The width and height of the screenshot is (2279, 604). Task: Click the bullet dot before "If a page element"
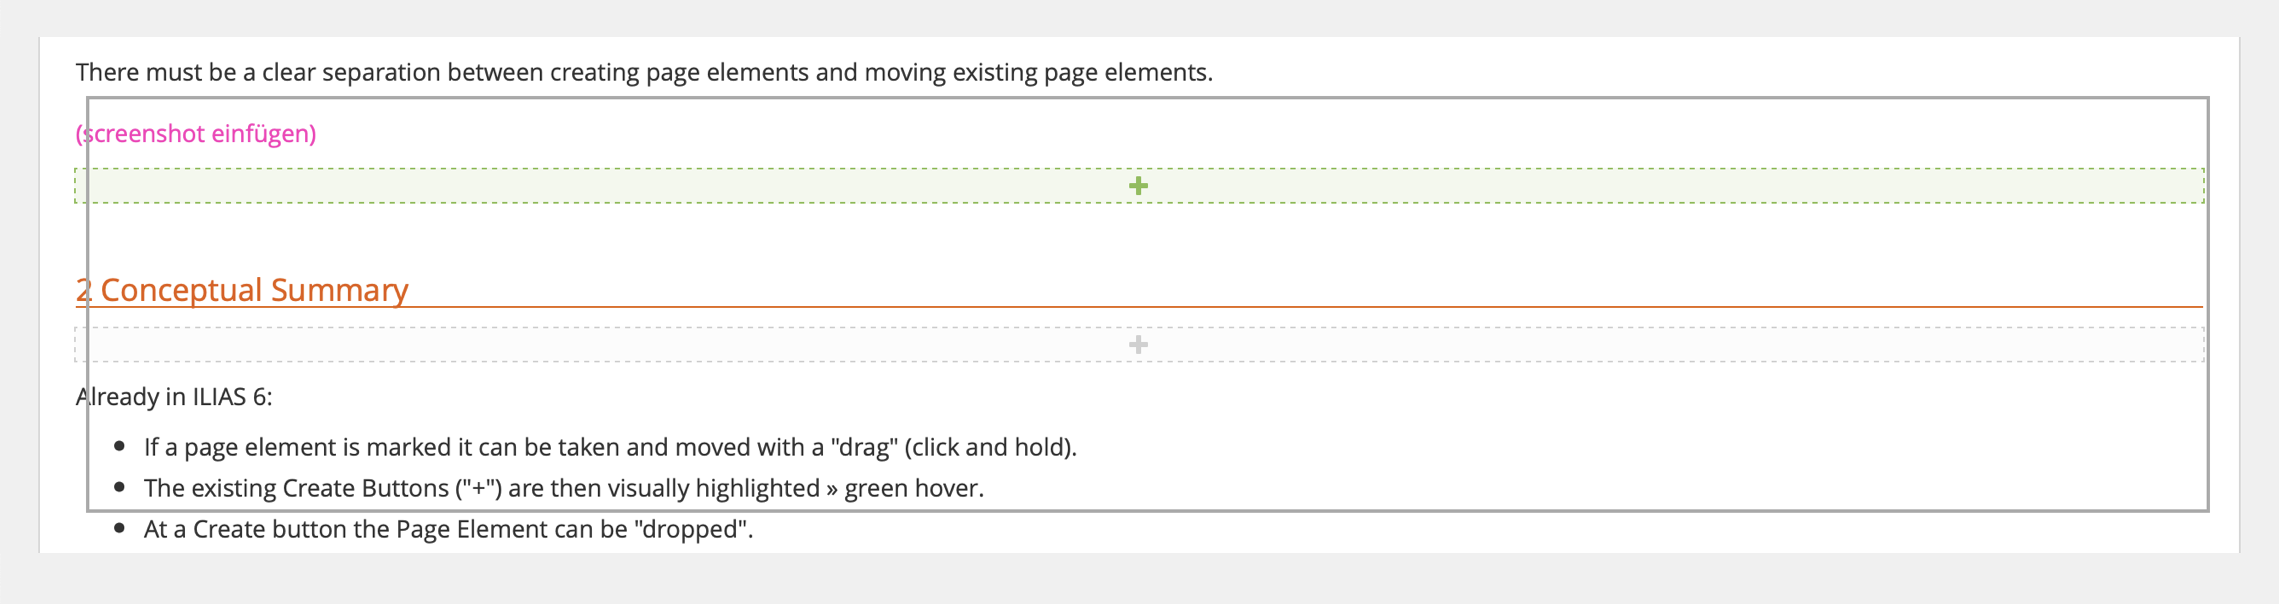[120, 446]
